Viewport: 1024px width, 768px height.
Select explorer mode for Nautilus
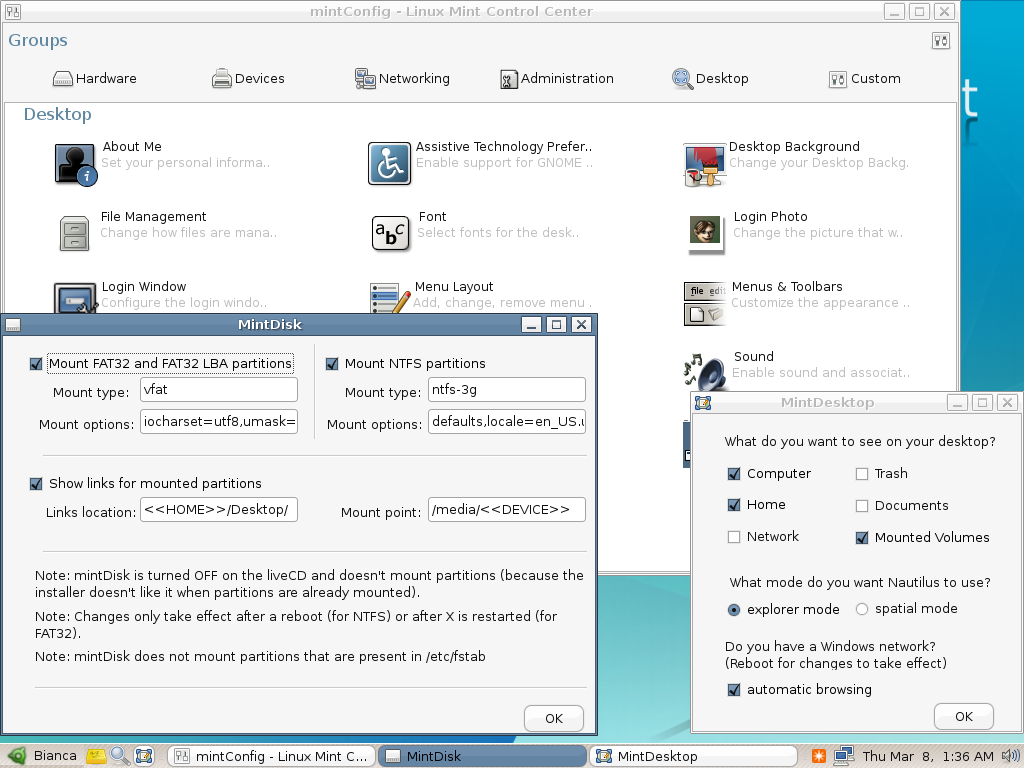coord(734,610)
